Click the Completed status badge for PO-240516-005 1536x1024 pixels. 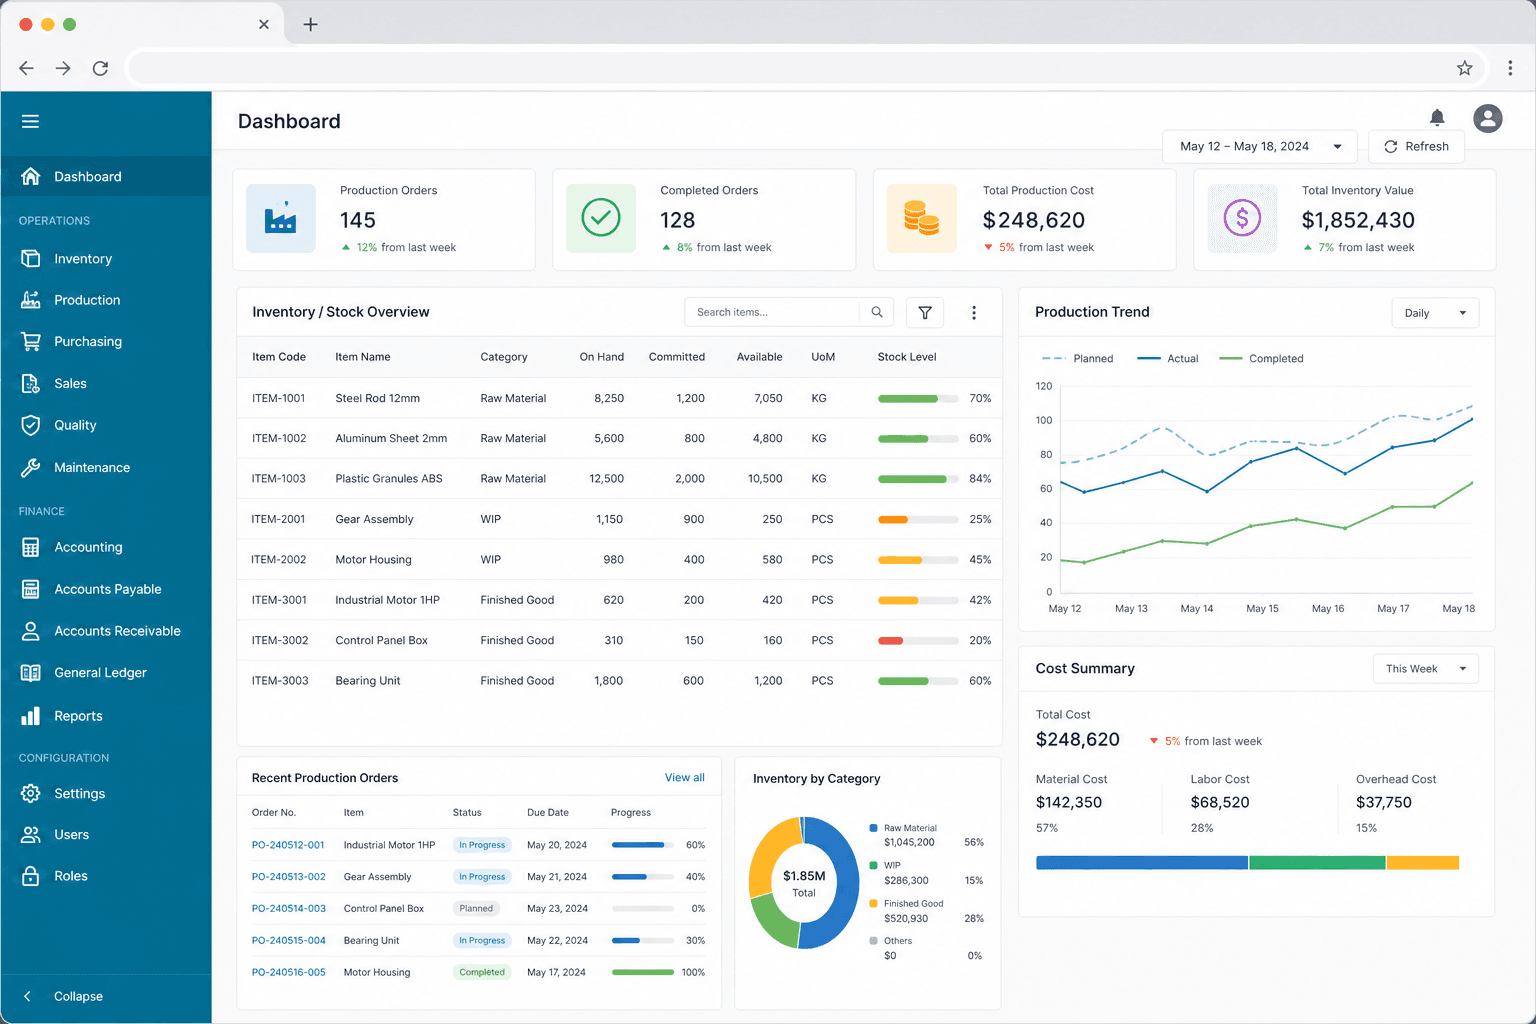pyautogui.click(x=482, y=972)
